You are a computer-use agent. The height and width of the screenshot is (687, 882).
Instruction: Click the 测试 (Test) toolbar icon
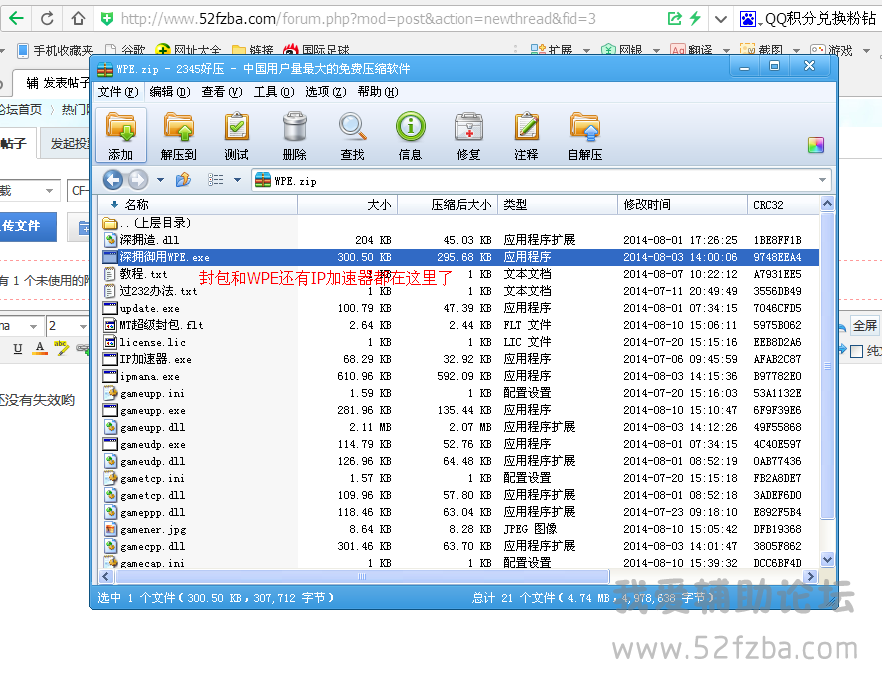click(x=237, y=134)
